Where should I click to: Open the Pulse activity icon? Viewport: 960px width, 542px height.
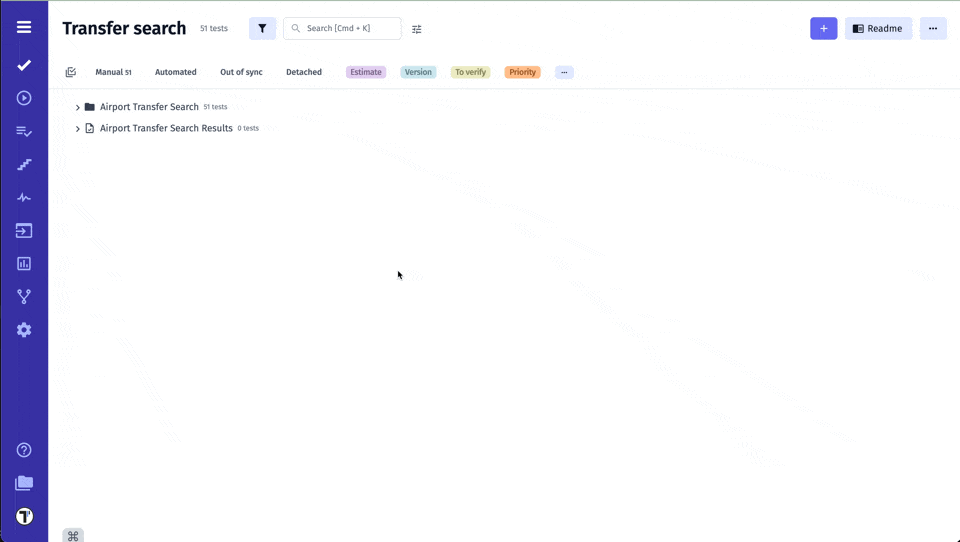point(24,198)
